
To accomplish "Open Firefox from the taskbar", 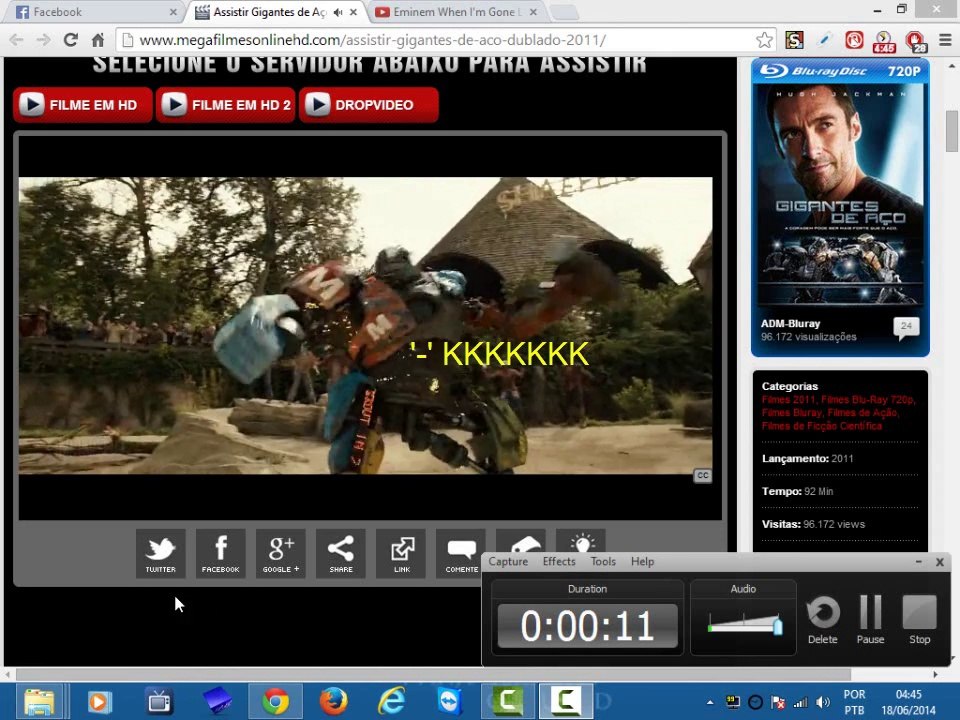I will (334, 702).
